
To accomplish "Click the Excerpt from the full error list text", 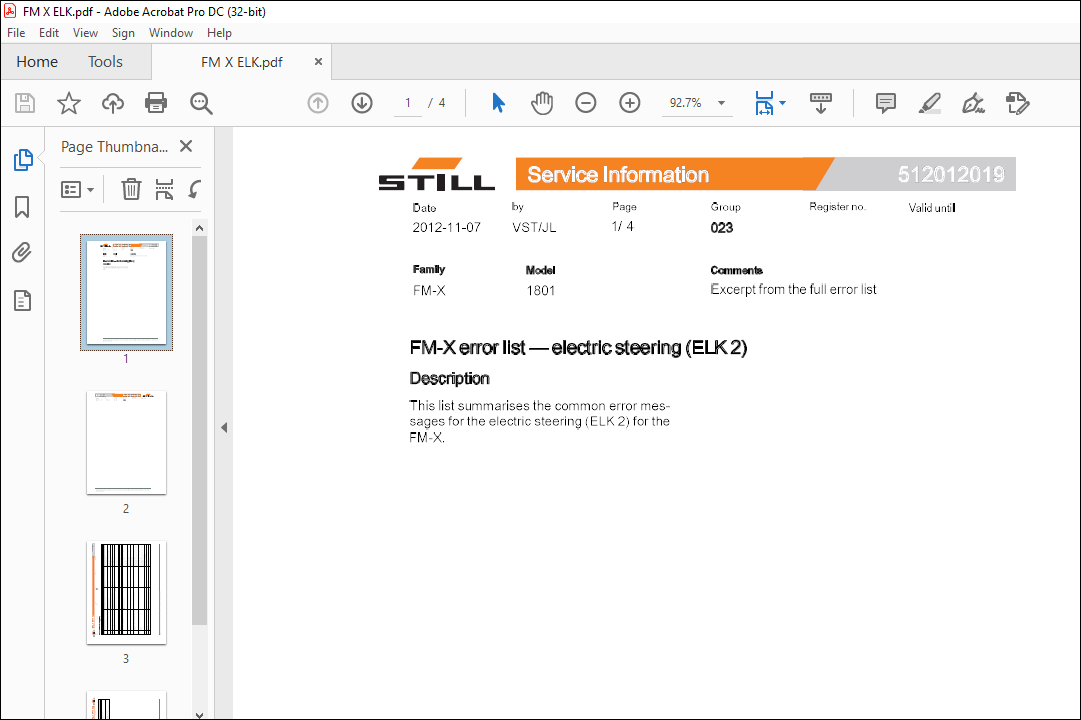I will [x=793, y=289].
